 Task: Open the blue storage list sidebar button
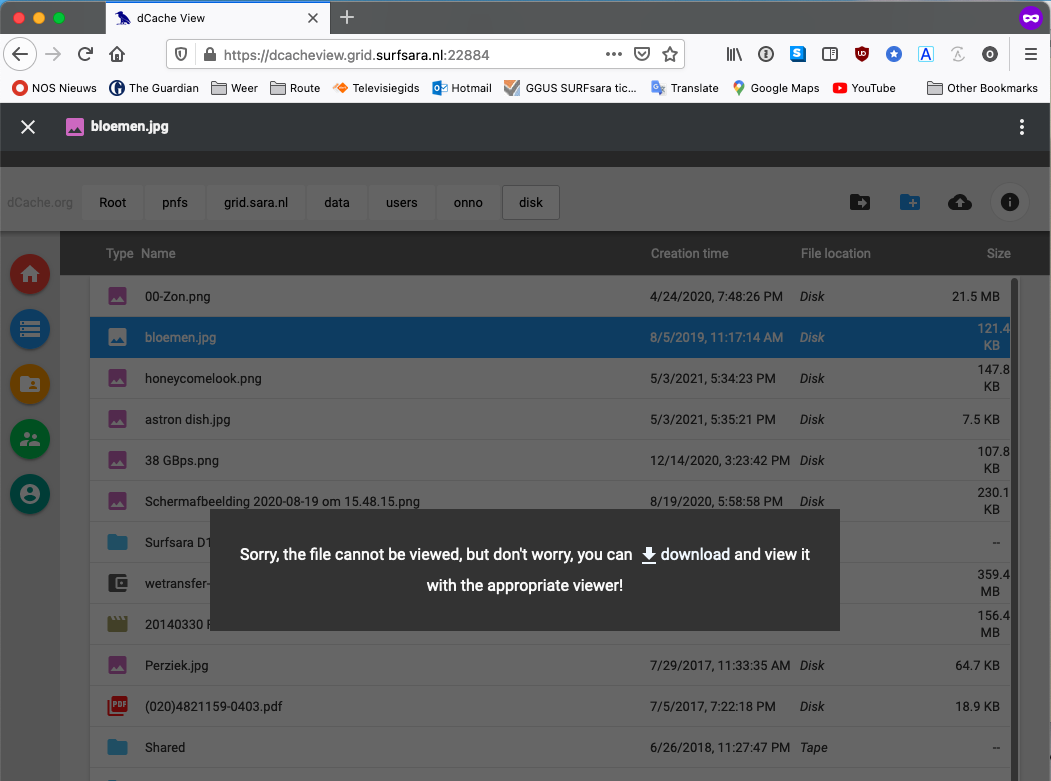(30, 329)
